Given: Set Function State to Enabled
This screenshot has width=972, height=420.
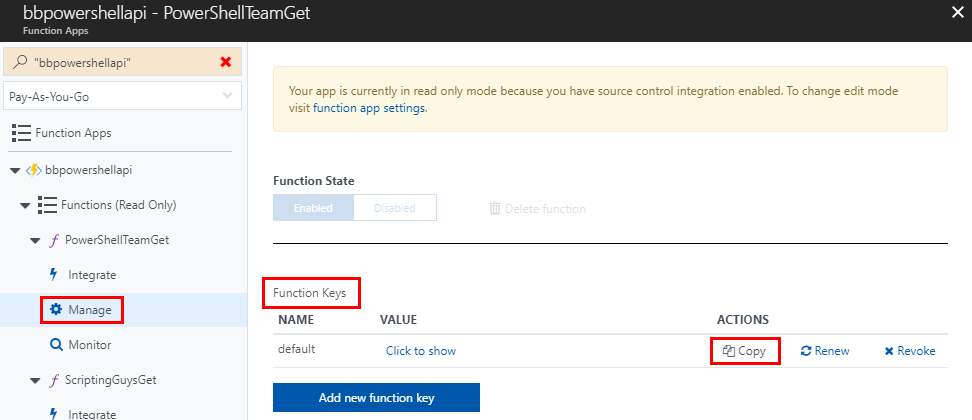Looking at the screenshot, I should coord(313,208).
